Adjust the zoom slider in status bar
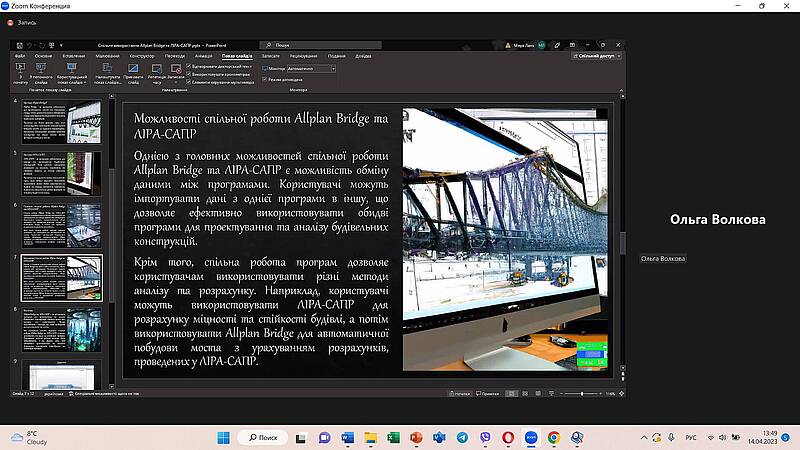The height and width of the screenshot is (450, 800). pyautogui.click(x=582, y=393)
